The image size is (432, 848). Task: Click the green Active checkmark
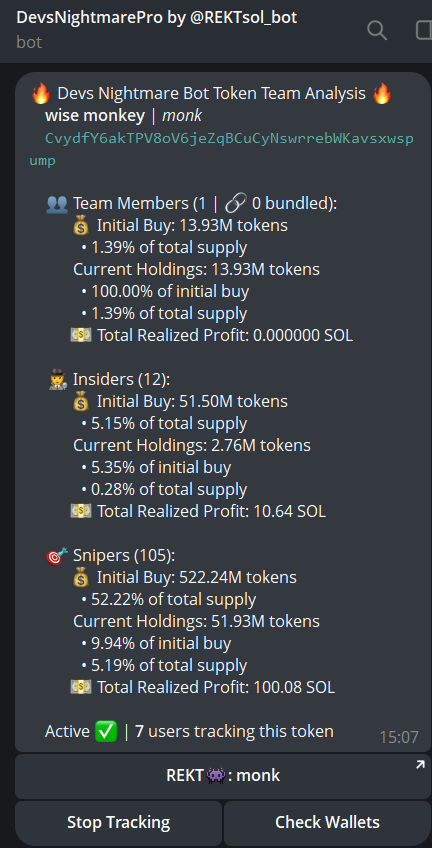click(106, 732)
